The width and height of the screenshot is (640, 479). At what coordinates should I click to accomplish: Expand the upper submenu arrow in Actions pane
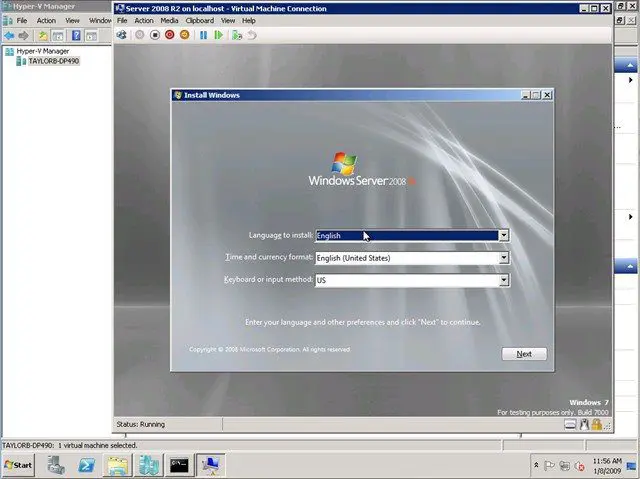631,80
